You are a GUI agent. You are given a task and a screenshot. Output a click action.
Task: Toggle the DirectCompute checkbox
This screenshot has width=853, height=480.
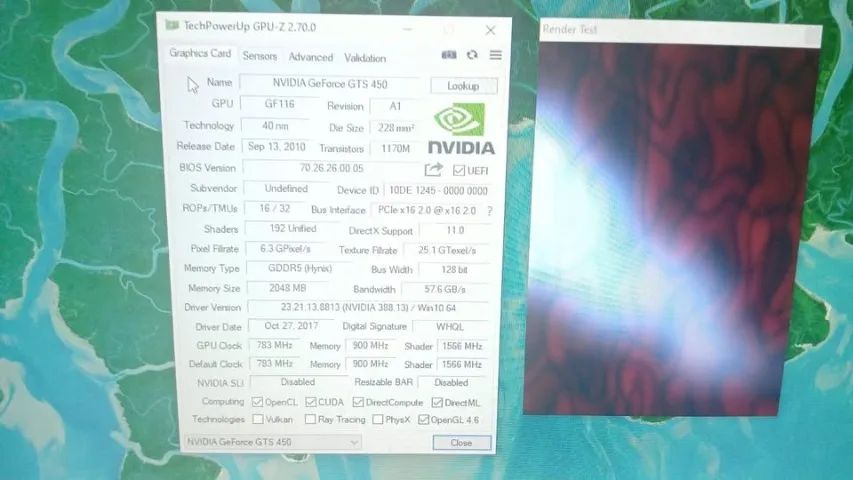[358, 402]
